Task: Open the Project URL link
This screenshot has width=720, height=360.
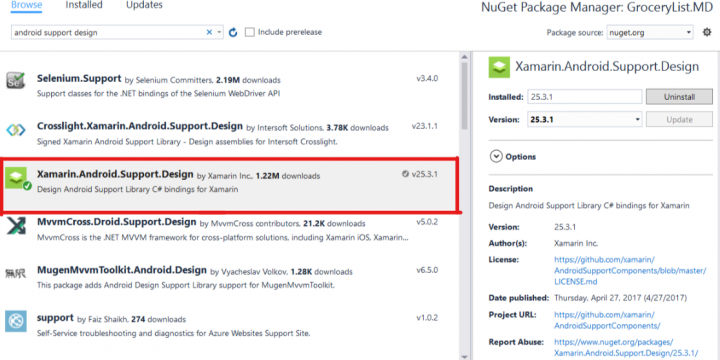Action: pos(607,321)
